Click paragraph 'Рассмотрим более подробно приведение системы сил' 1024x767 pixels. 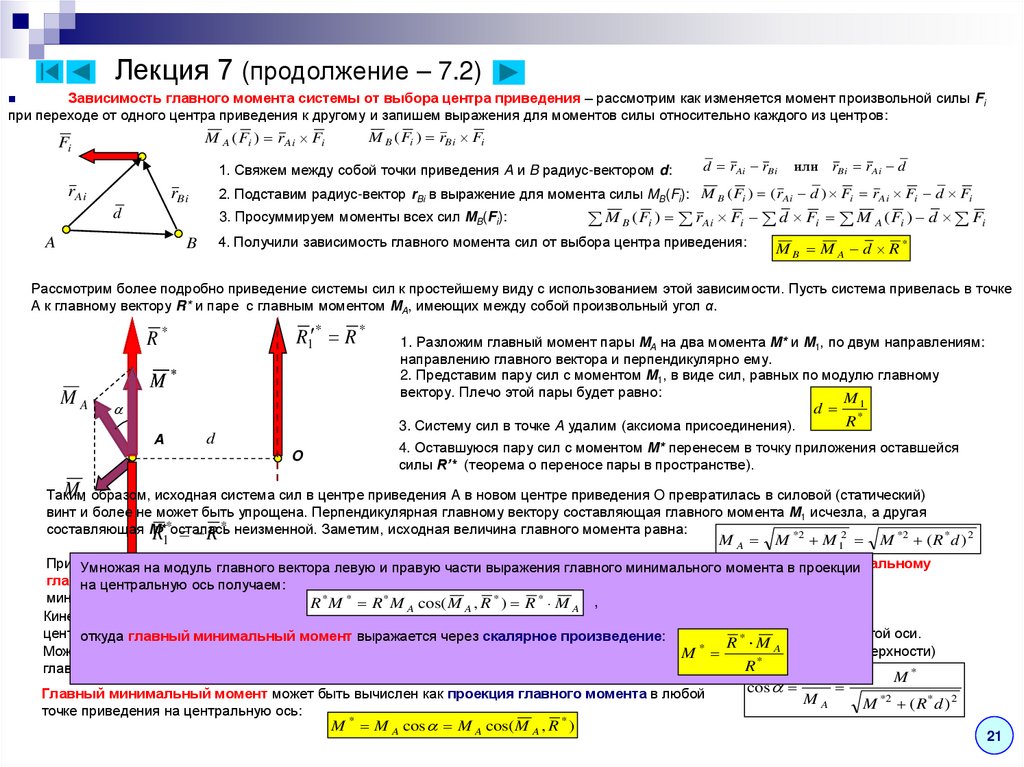coord(521,297)
